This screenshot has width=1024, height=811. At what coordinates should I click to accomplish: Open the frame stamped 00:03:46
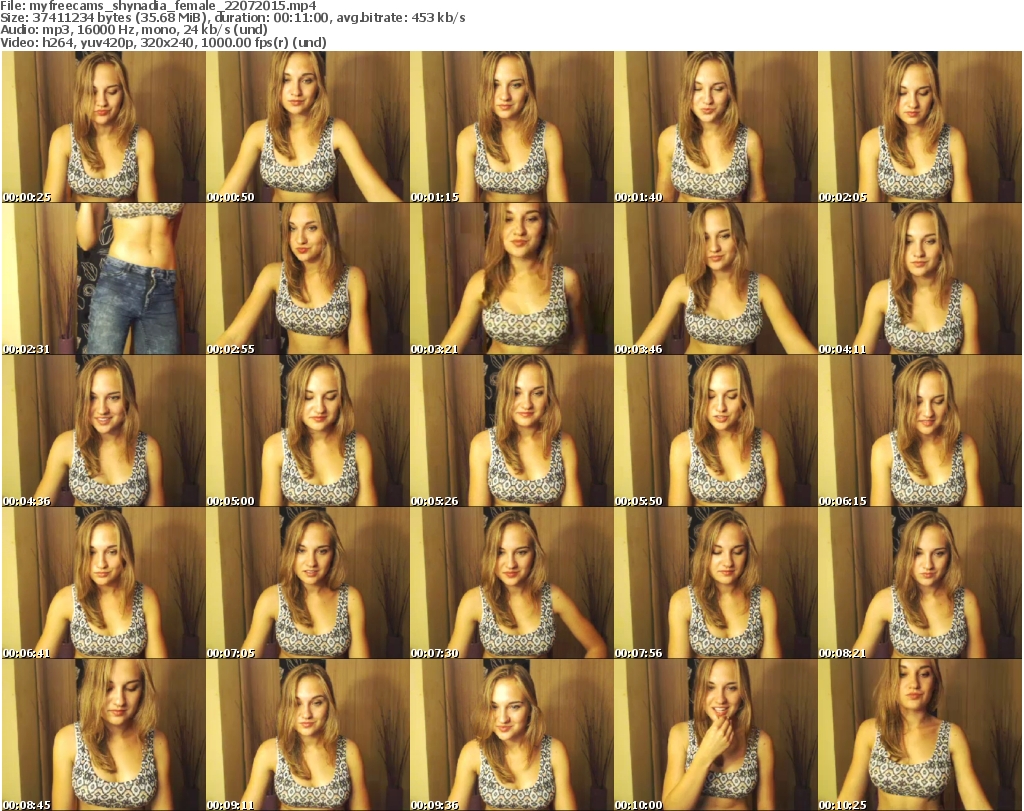tap(716, 279)
